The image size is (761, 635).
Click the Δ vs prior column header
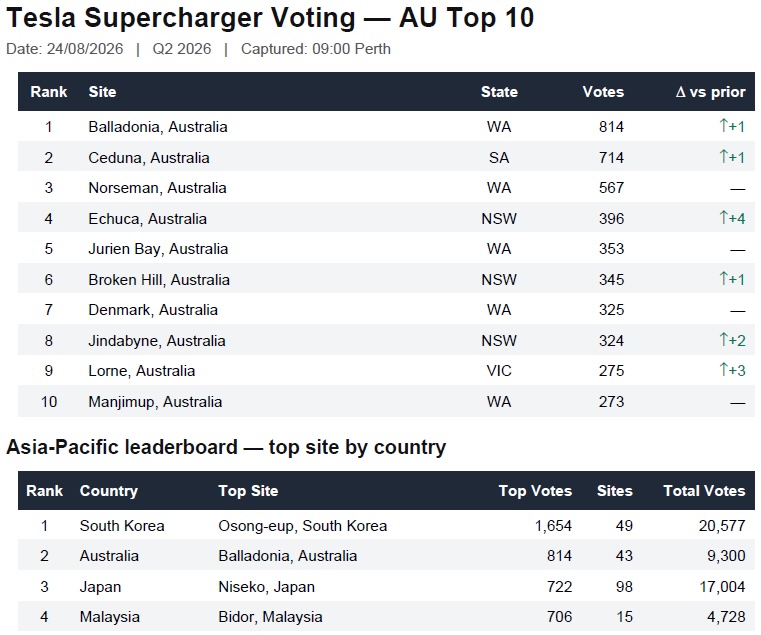710,92
